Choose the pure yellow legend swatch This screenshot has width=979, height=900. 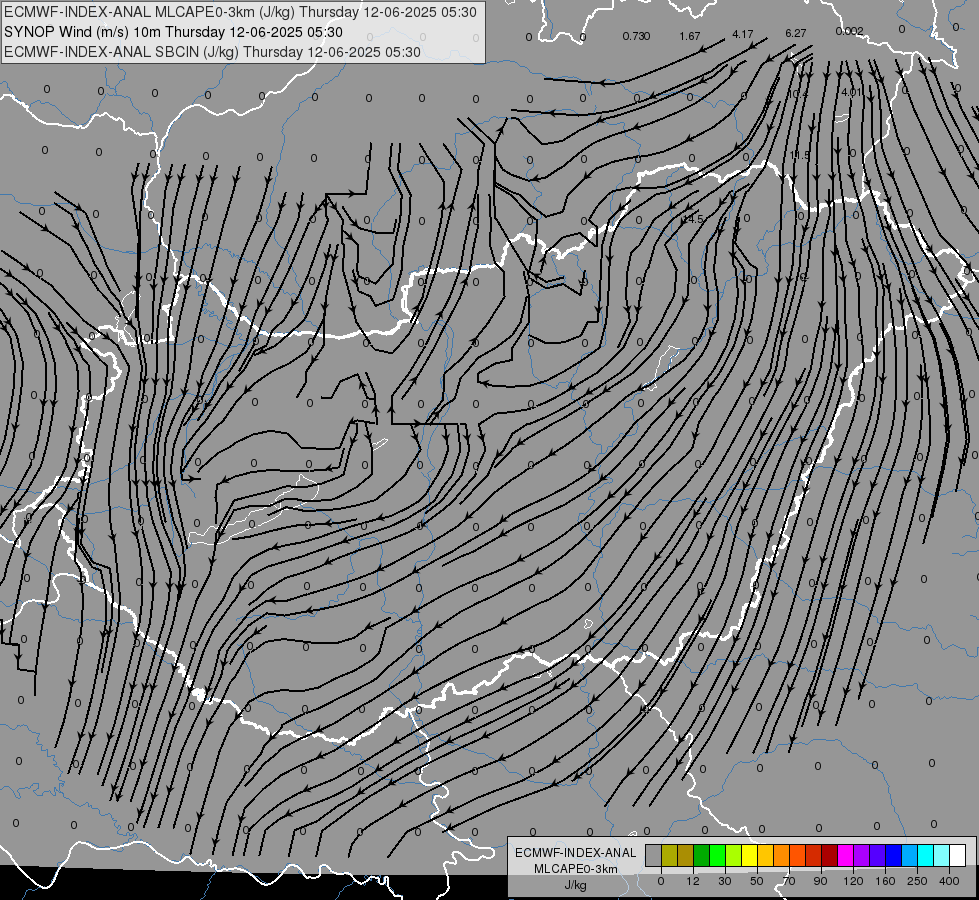tap(750, 855)
